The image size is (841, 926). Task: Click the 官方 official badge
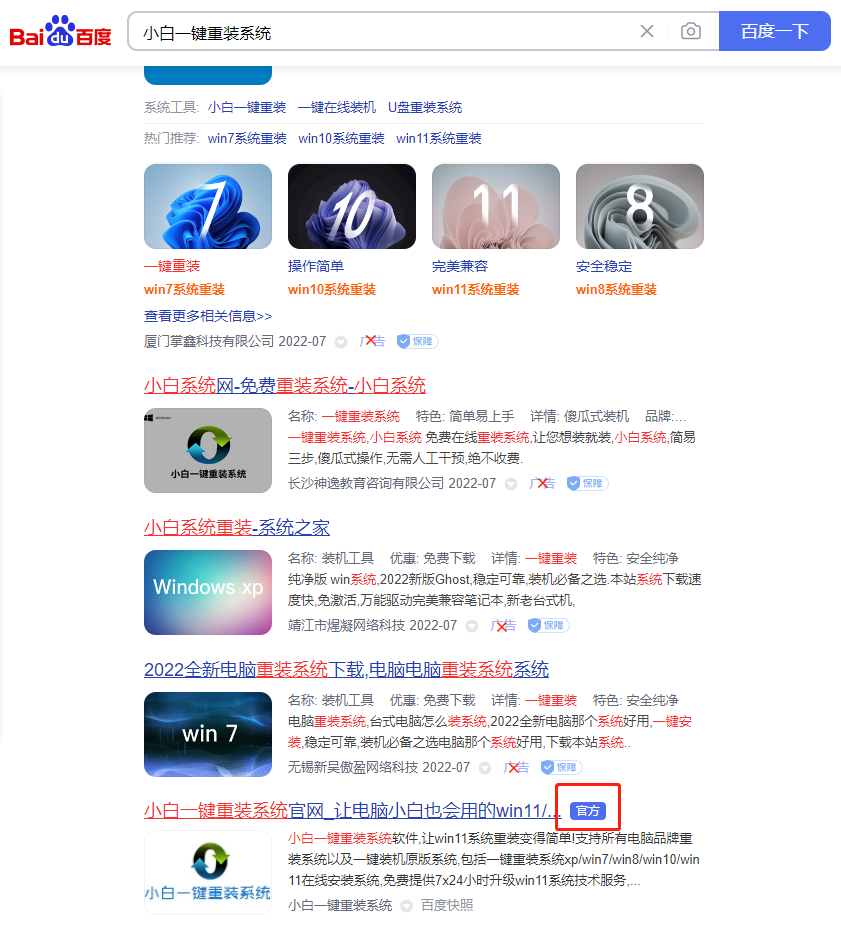588,810
